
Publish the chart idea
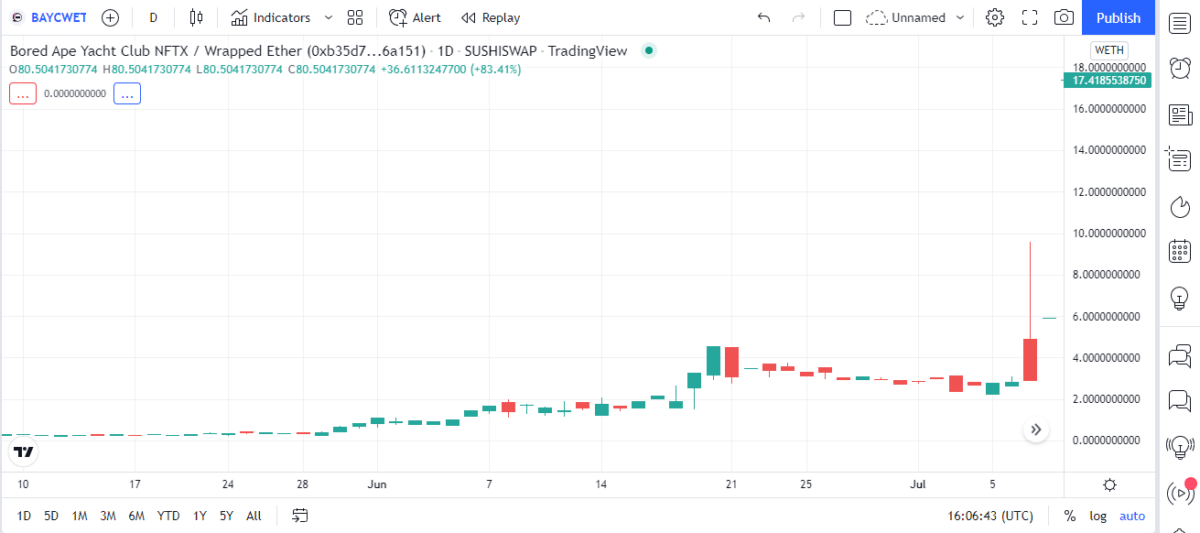[1118, 17]
